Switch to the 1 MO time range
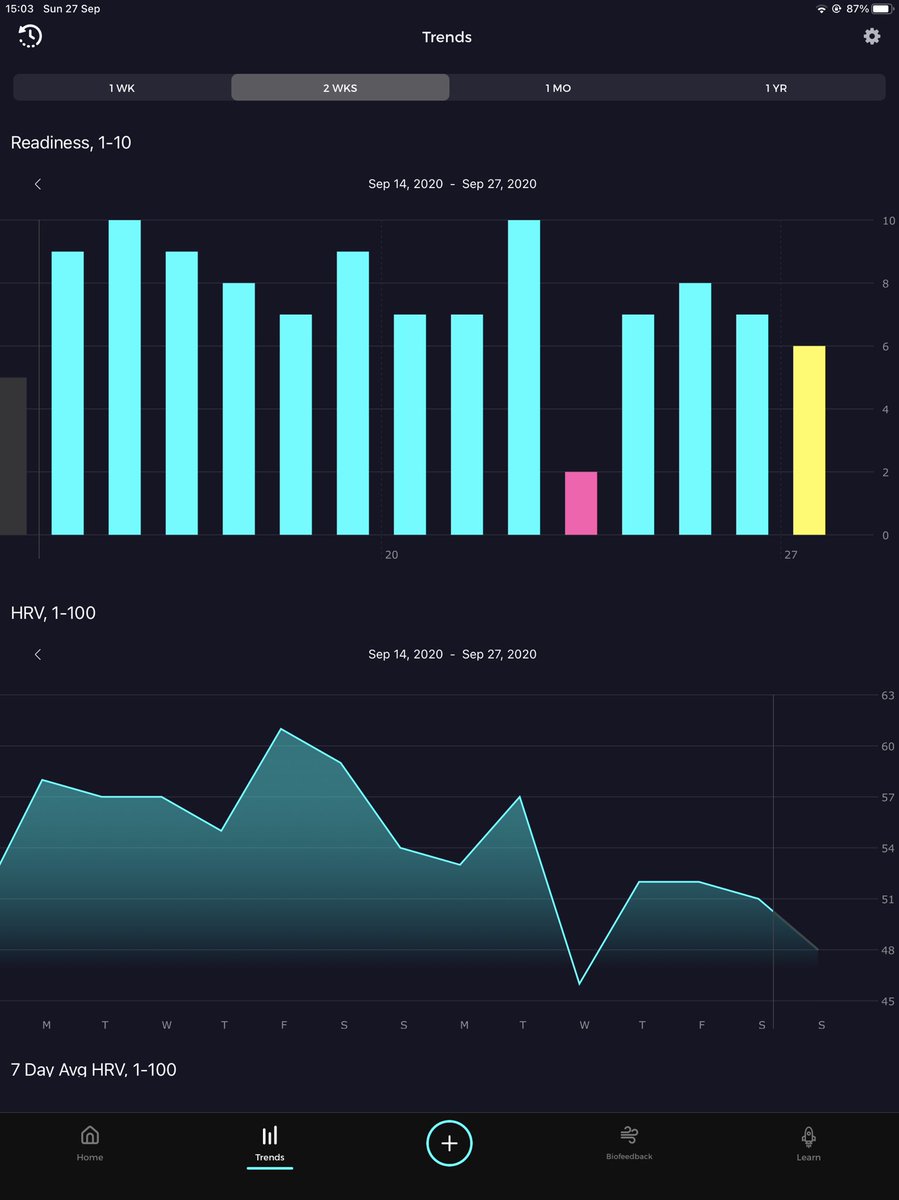 click(558, 88)
